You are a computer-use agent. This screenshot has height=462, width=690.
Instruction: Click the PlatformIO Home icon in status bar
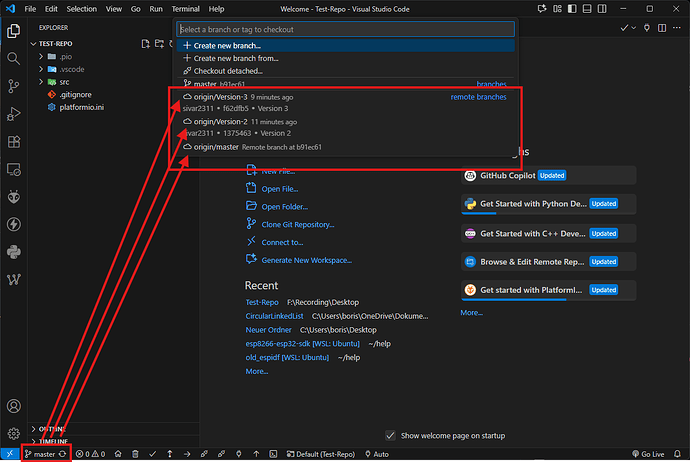coord(118,454)
